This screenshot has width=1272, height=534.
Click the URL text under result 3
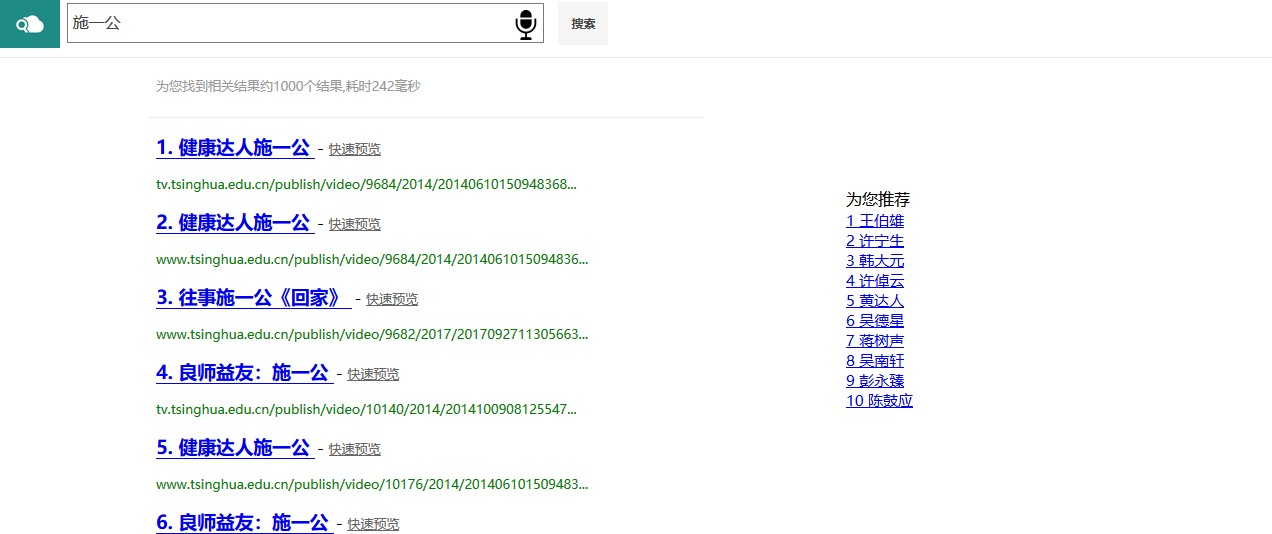click(x=372, y=334)
